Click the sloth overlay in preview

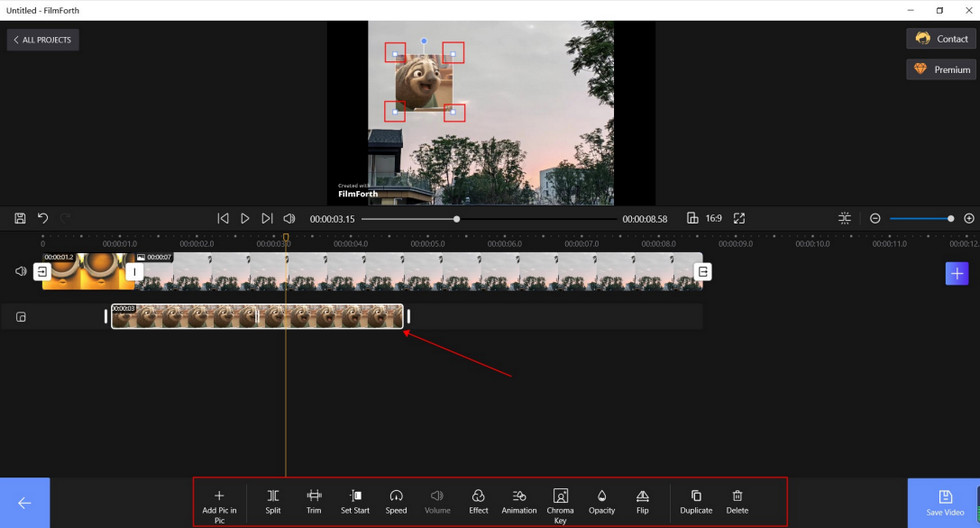pos(424,83)
